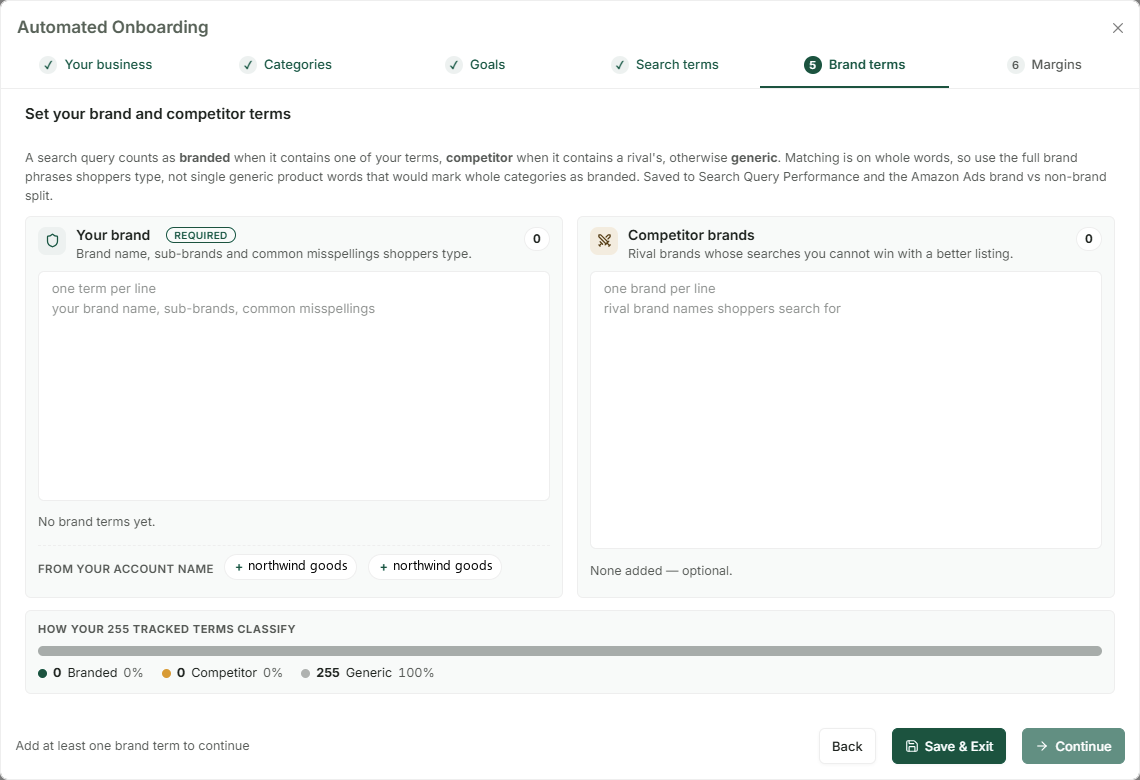Click the step 5 badge for Brand terms
This screenshot has width=1140, height=780.
(x=812, y=65)
